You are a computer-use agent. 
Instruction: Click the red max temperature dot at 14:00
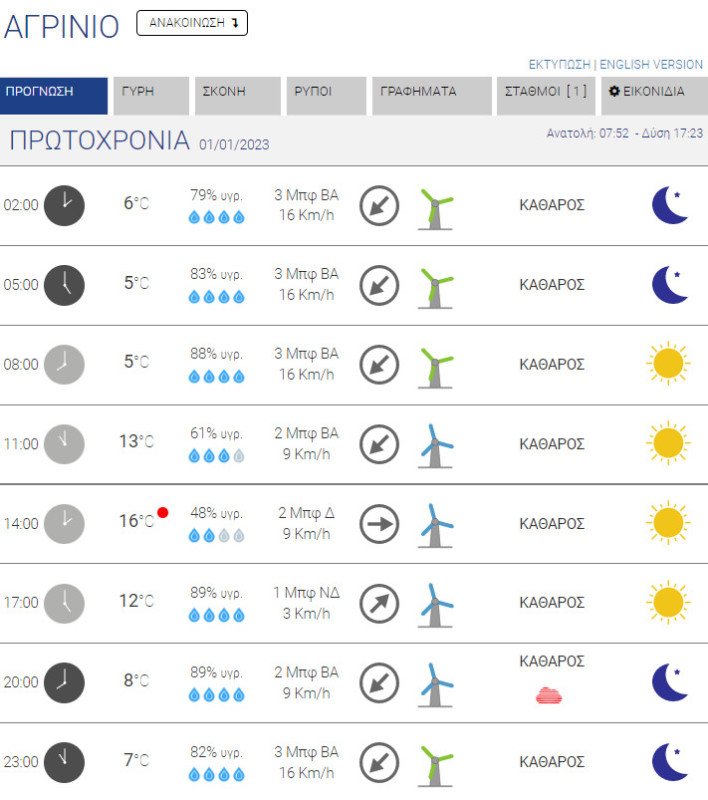tap(163, 513)
